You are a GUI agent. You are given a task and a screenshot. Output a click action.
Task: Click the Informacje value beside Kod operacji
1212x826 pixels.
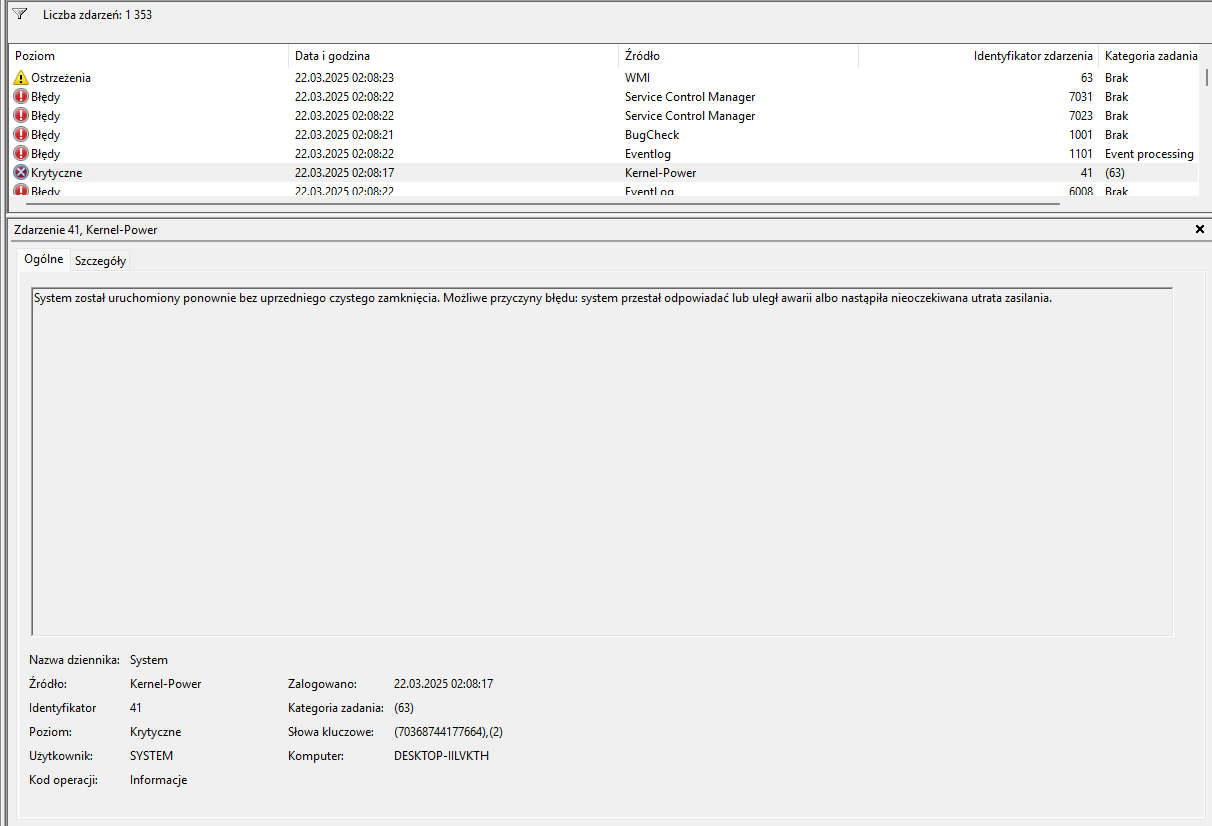pos(158,780)
